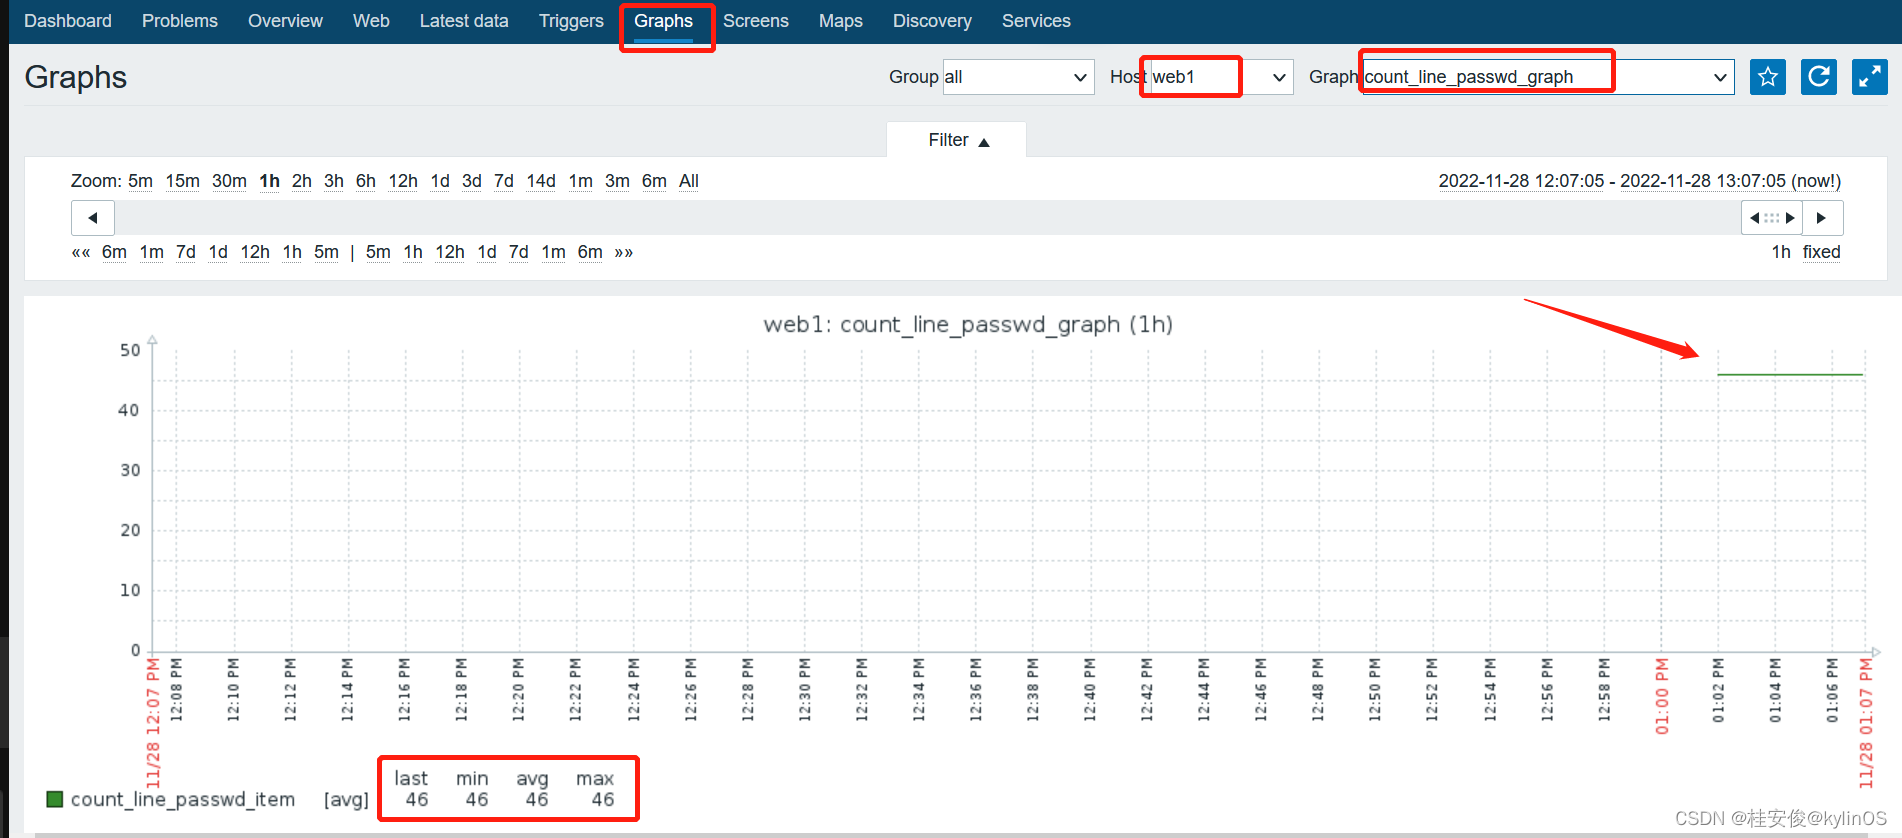Open the Host dropdown showing web1
Screen dimensions: 1902x838
(x=1221, y=77)
